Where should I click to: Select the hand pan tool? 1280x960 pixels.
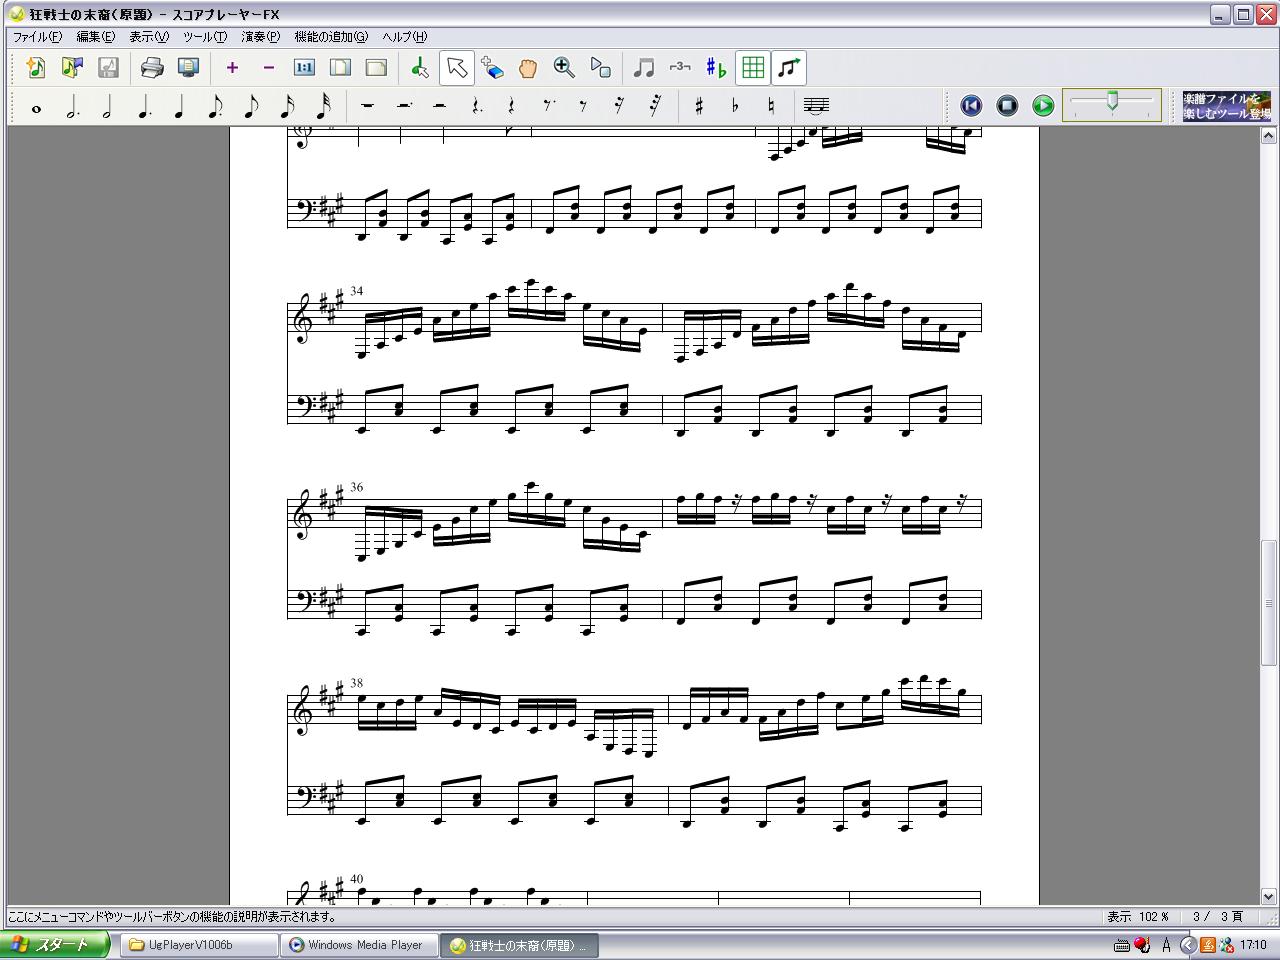tap(528, 68)
